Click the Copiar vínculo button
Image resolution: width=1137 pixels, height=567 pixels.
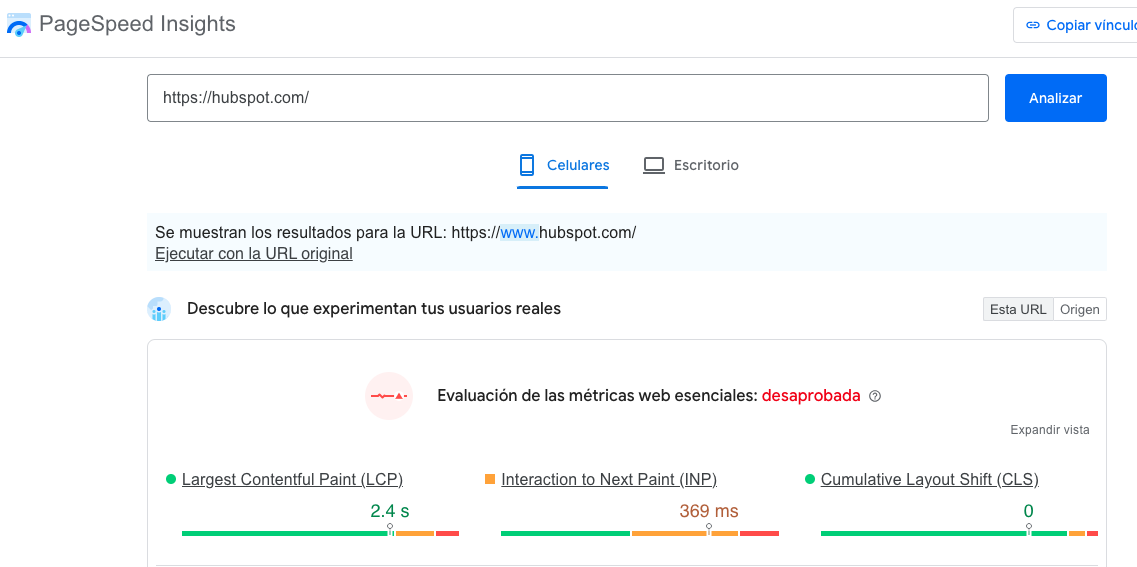point(1075,25)
